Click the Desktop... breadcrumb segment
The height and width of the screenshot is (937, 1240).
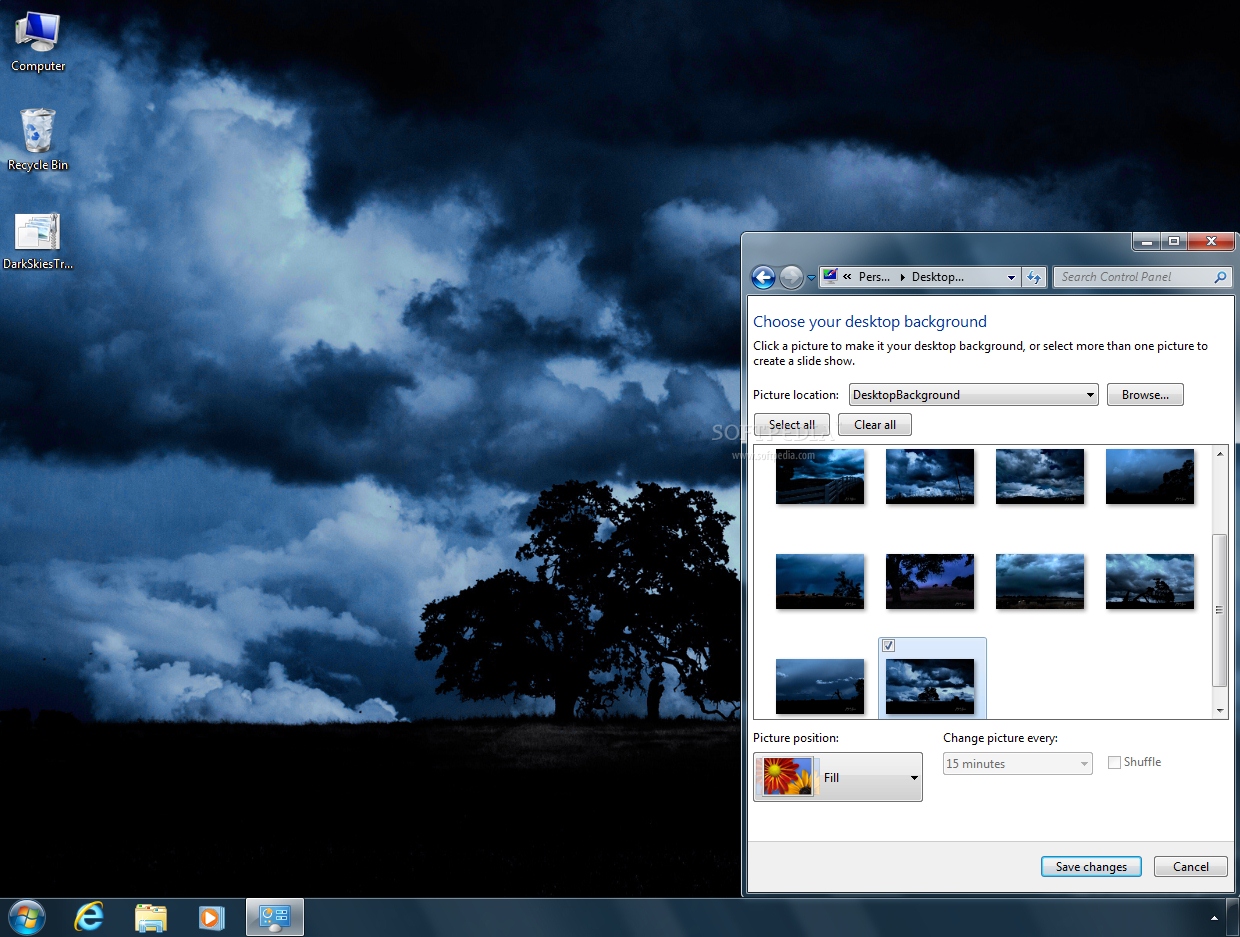pos(938,277)
